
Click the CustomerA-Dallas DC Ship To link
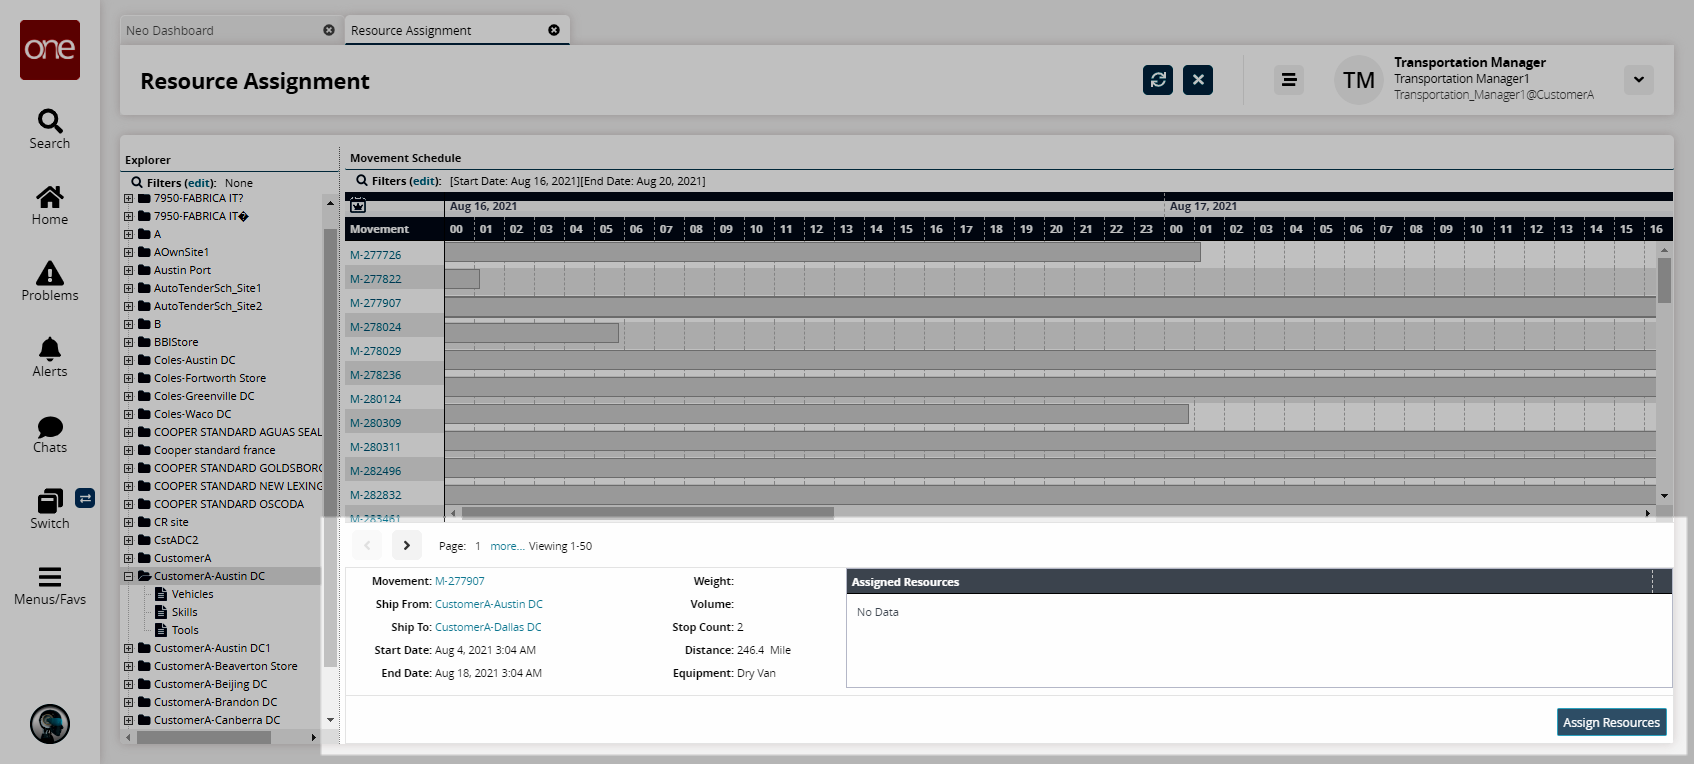tap(488, 627)
